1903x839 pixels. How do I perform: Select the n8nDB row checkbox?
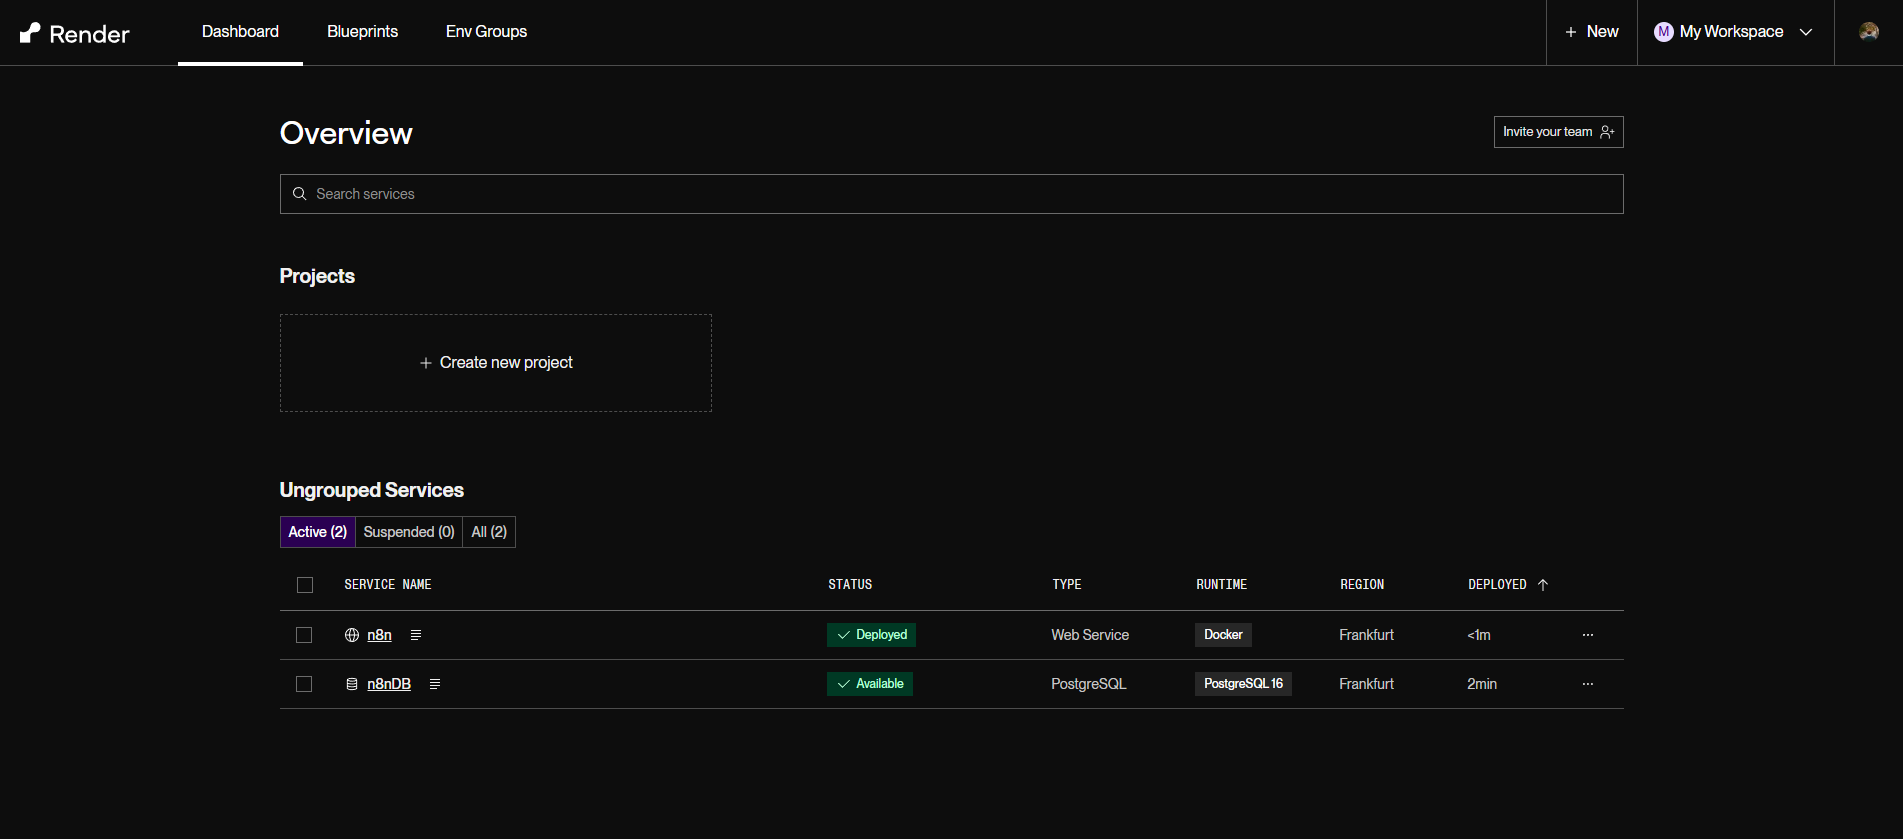[304, 684]
